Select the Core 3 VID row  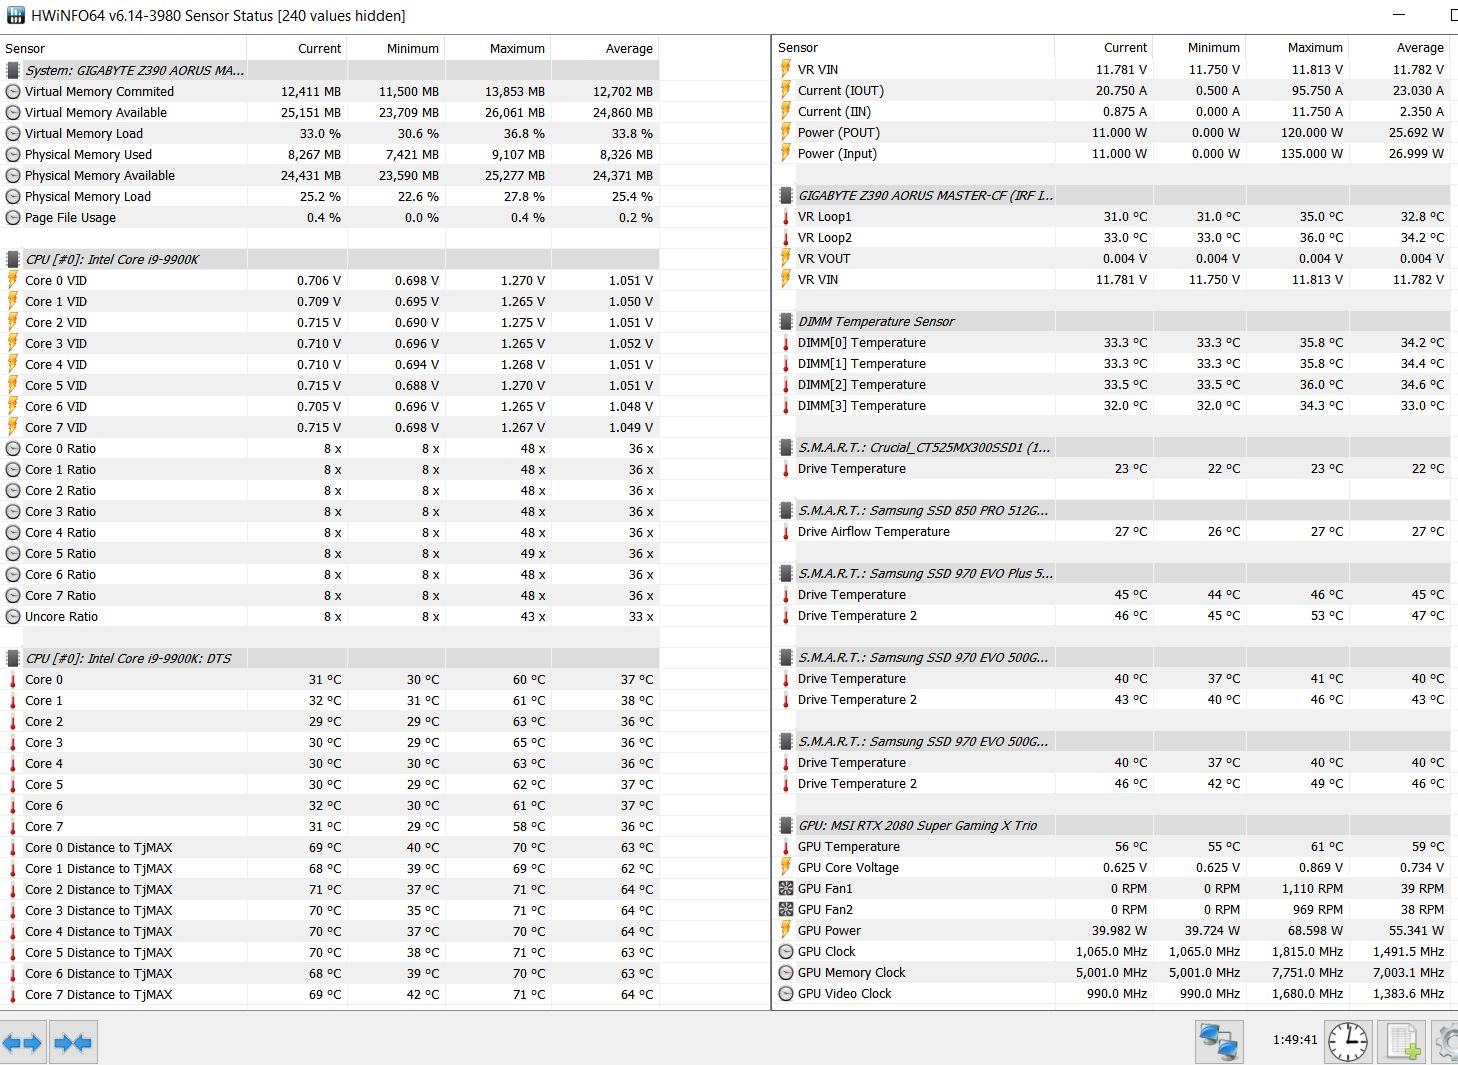(x=330, y=343)
